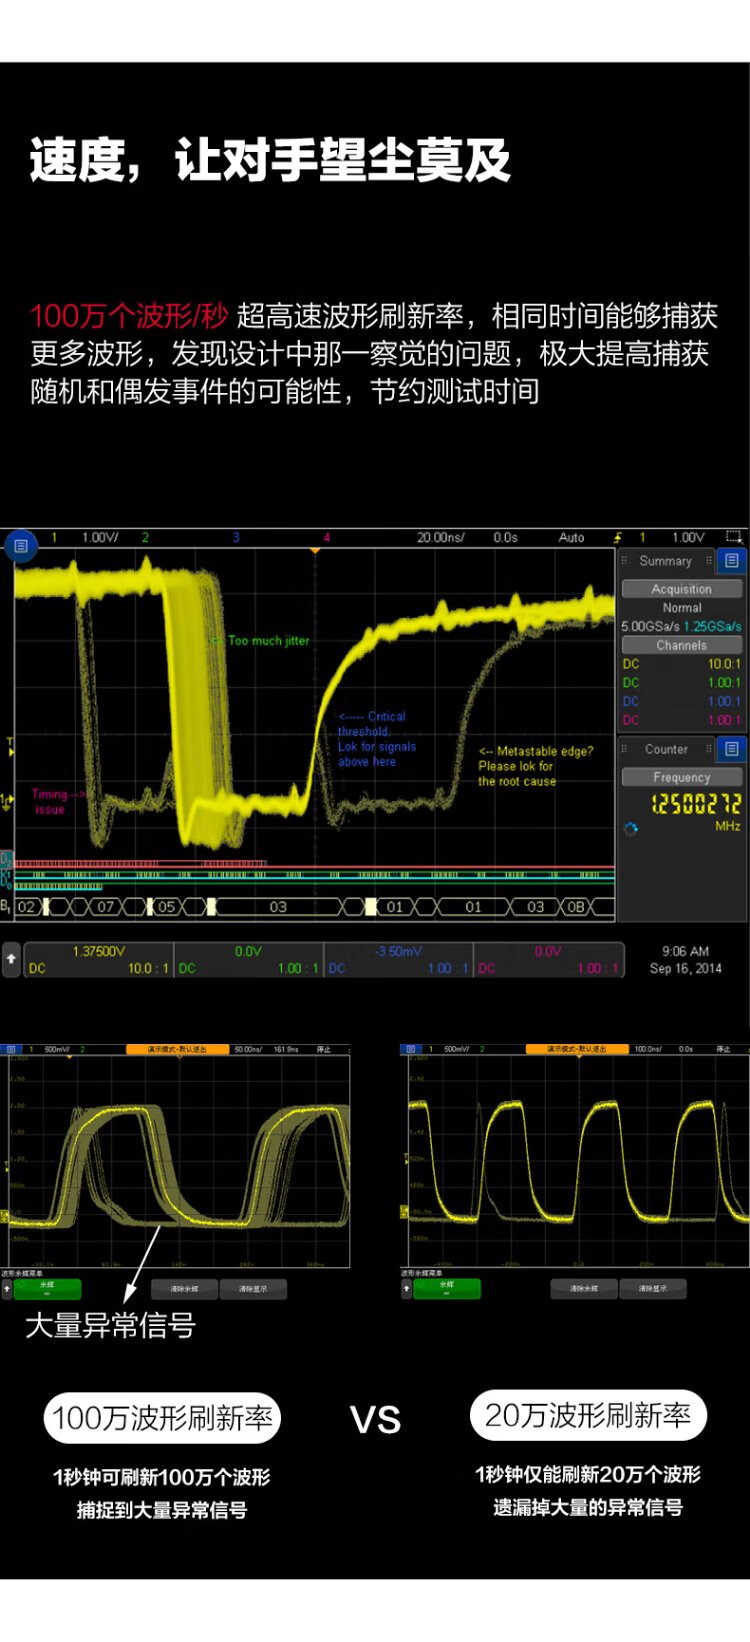This screenshot has height=1642, width=750.
Task: Select the 20.00ns/ timebase in top bar
Action: (440, 537)
